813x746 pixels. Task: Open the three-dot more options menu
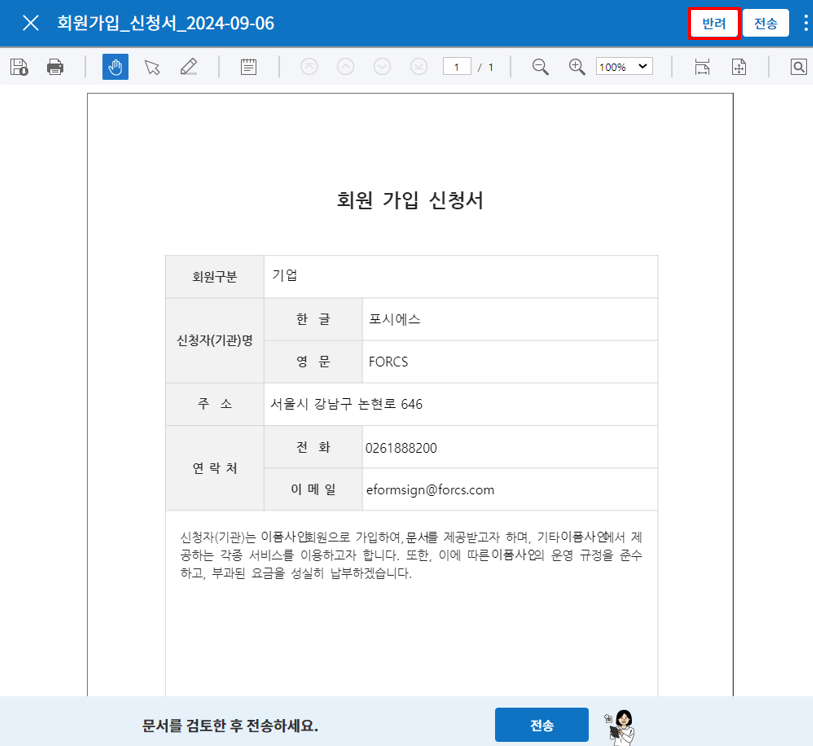click(x=805, y=23)
